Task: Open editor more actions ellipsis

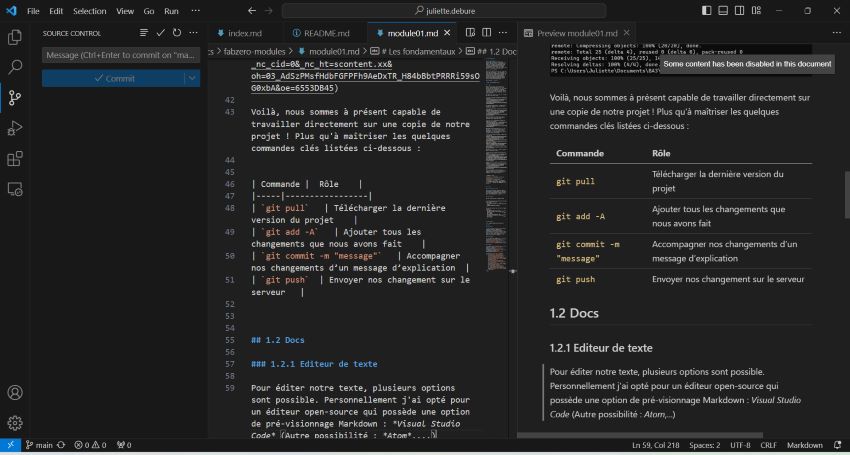Action: coord(503,33)
